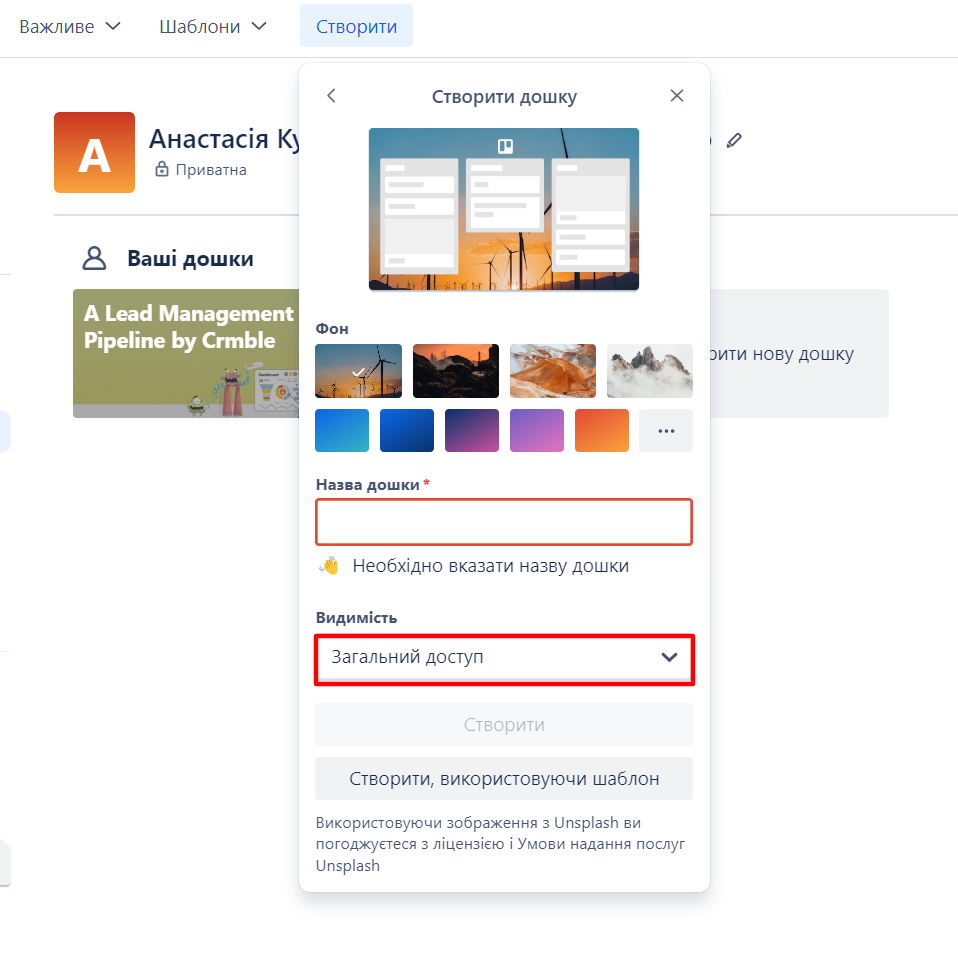Image resolution: width=958 pixels, height=969 pixels.
Task: Click Створити, використовуючи шаблон button
Action: [x=503, y=778]
